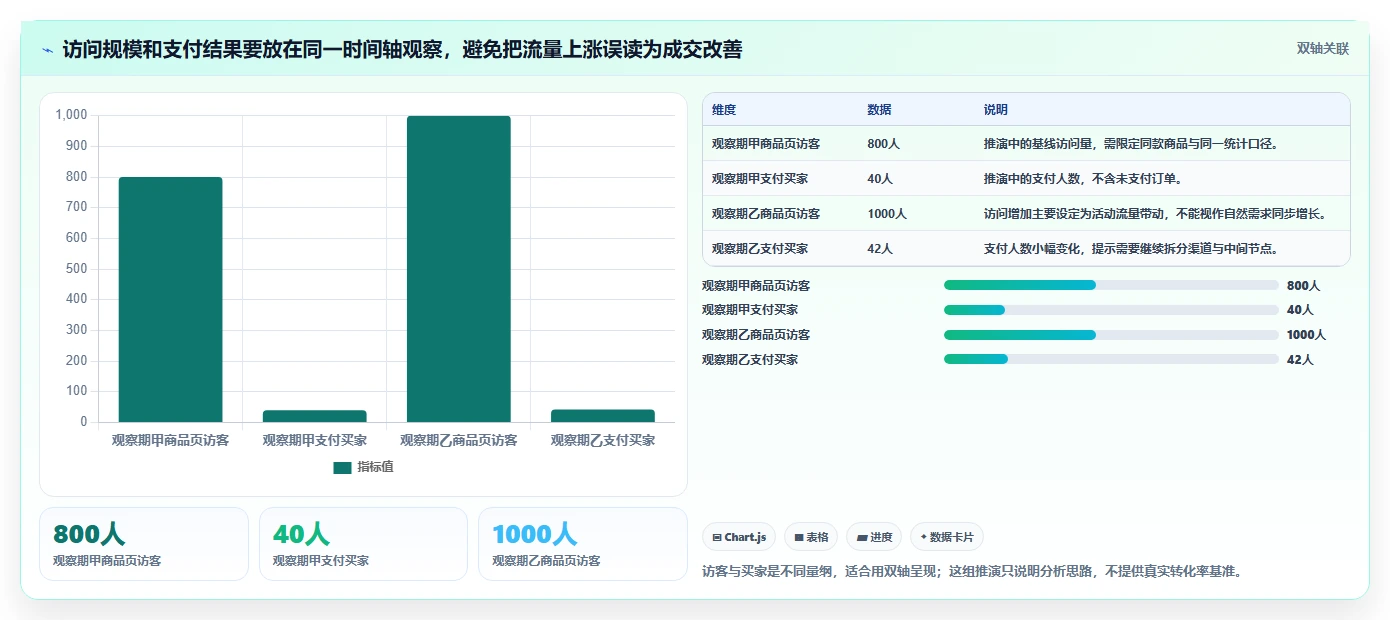This screenshot has width=1390, height=620.
Task: Open the 40人 观察期甲支付买家 summary card
Action: 363,544
